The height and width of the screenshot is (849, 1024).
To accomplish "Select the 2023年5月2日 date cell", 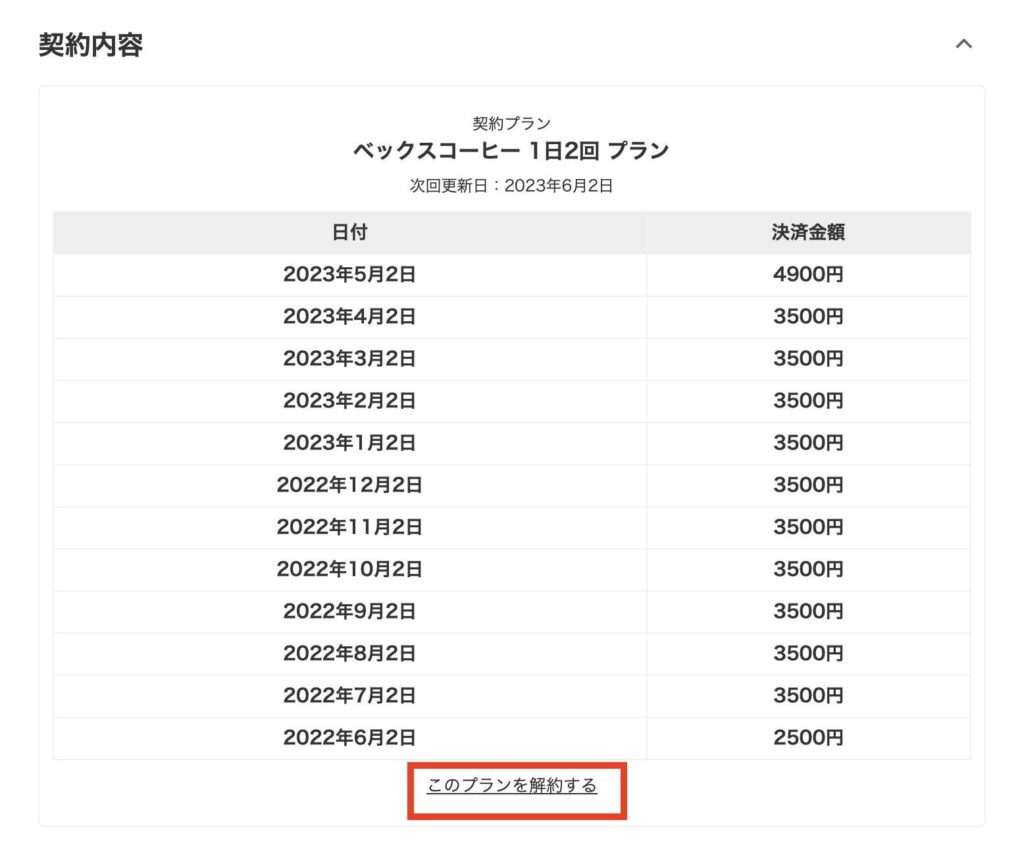I will click(x=350, y=274).
